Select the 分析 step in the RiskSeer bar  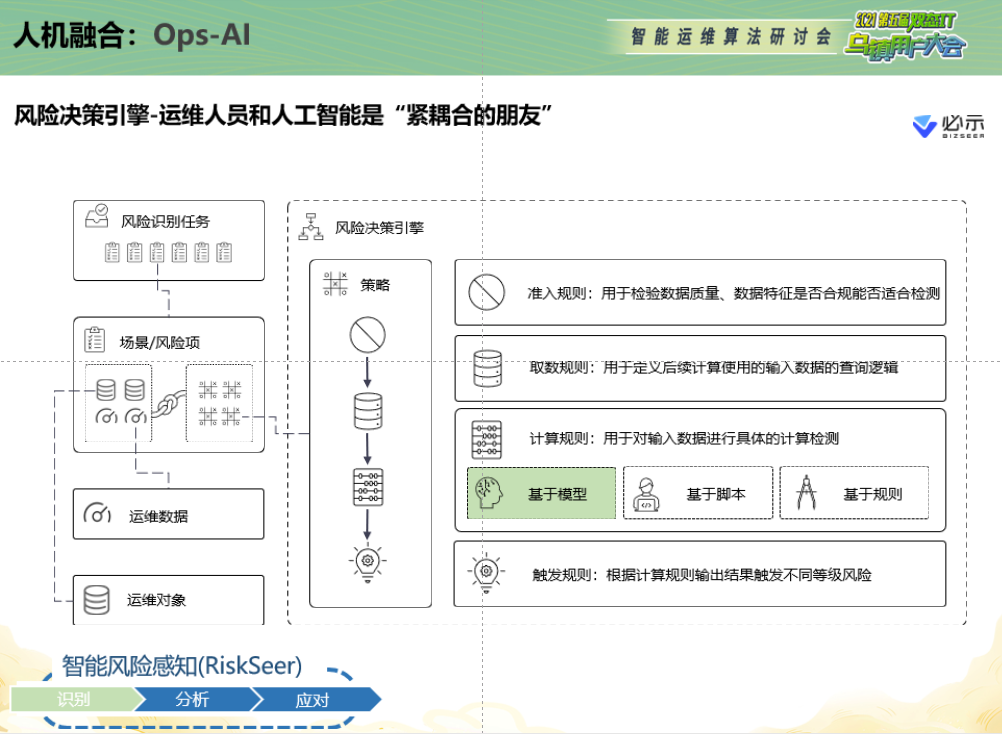pyautogui.click(x=192, y=699)
